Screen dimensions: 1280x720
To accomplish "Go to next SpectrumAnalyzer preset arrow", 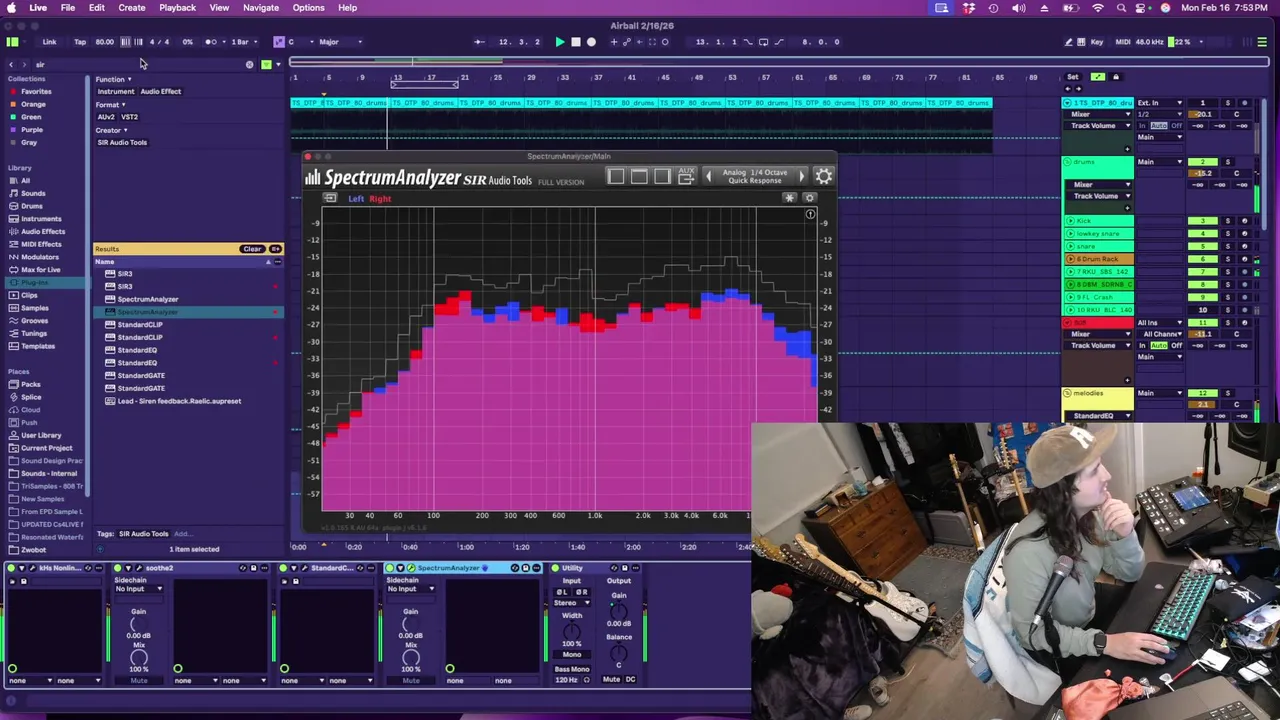I will pyautogui.click(x=801, y=176).
